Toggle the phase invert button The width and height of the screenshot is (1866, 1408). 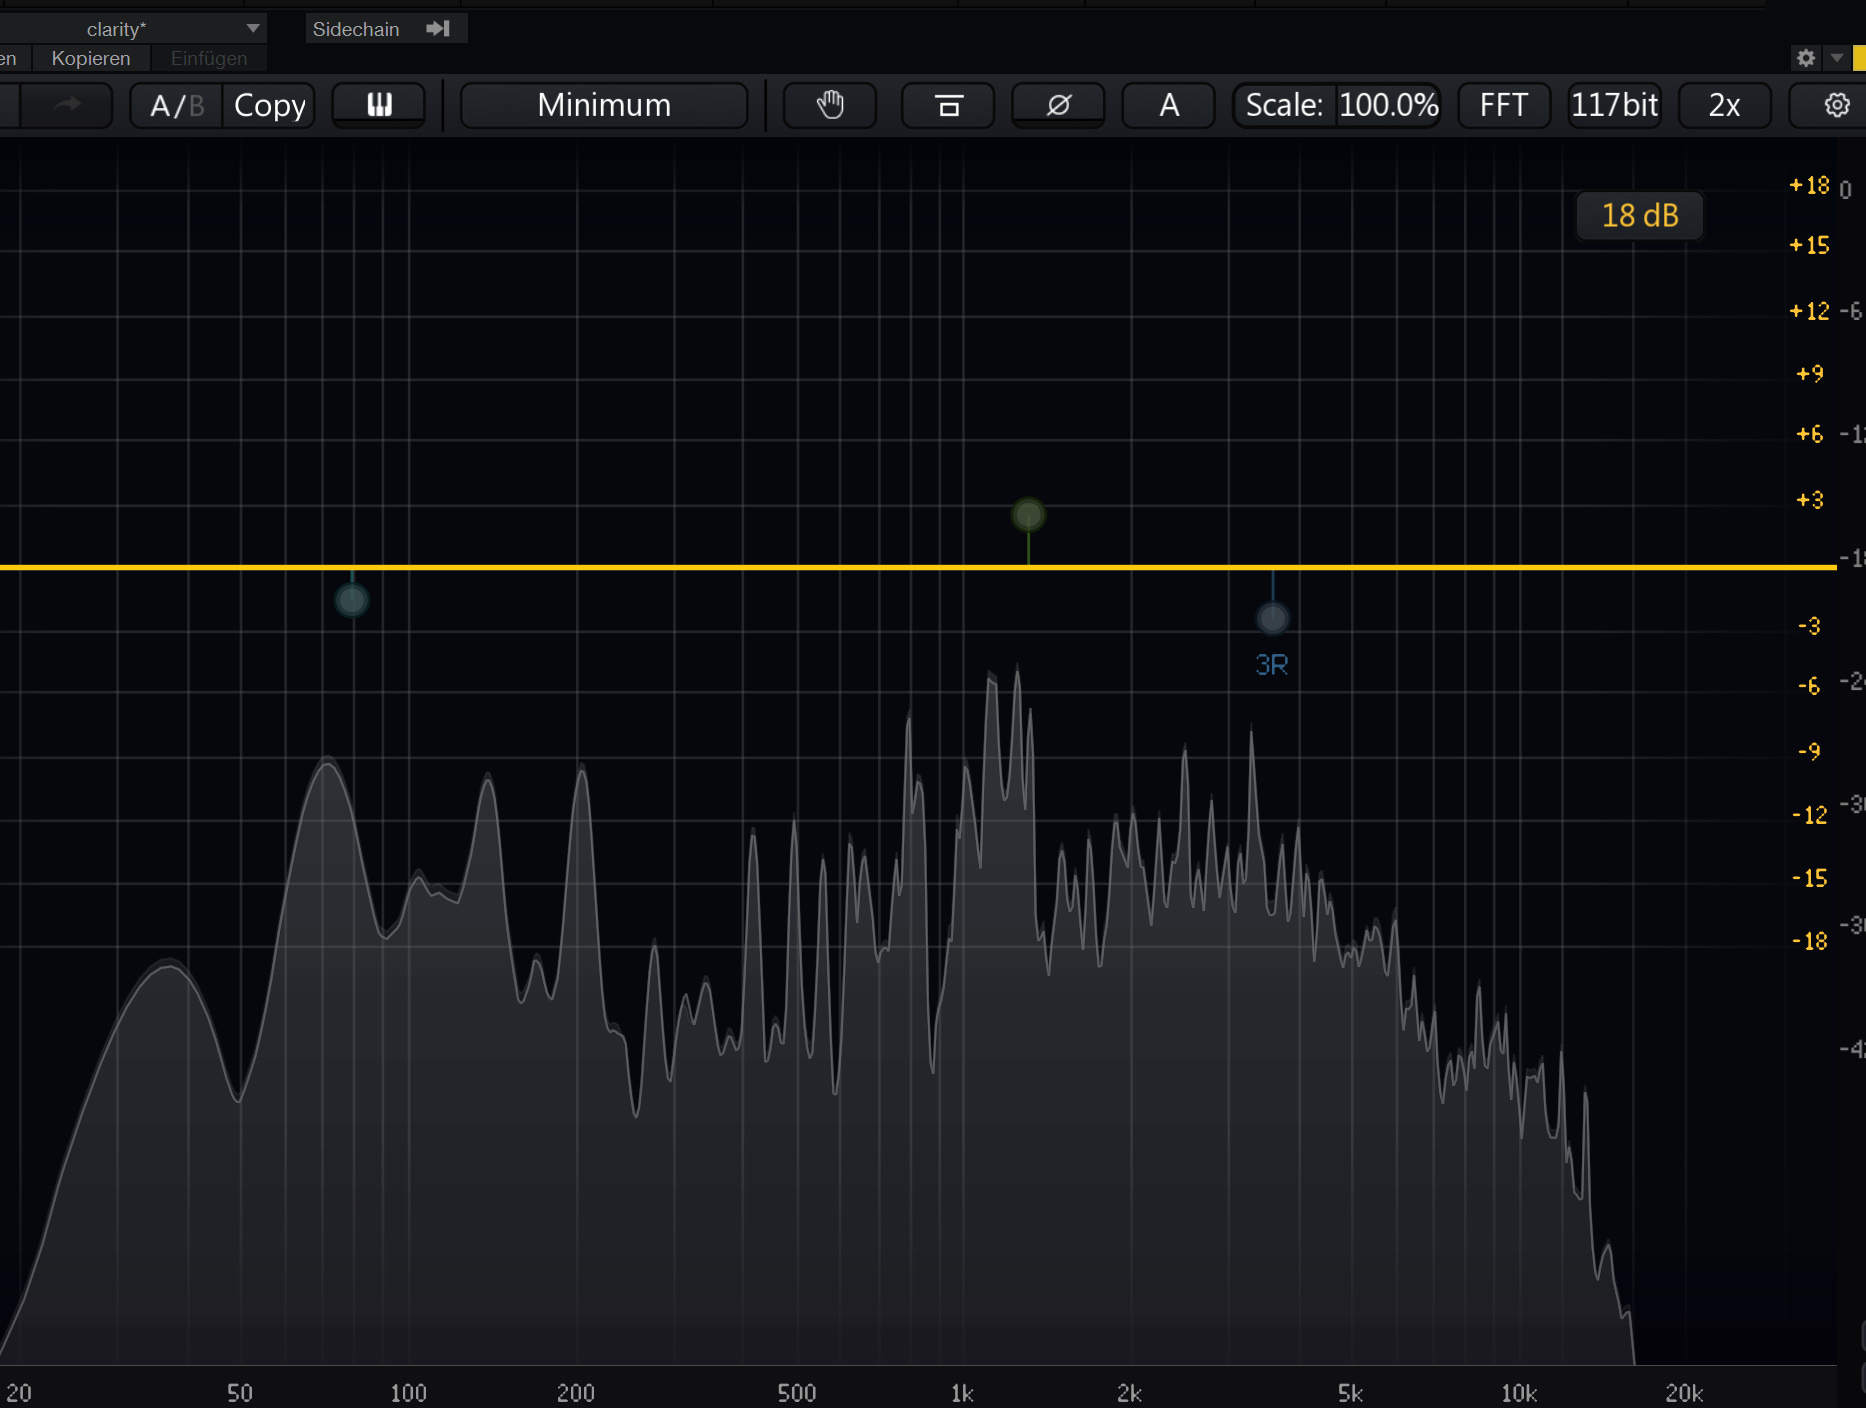pos(1058,105)
